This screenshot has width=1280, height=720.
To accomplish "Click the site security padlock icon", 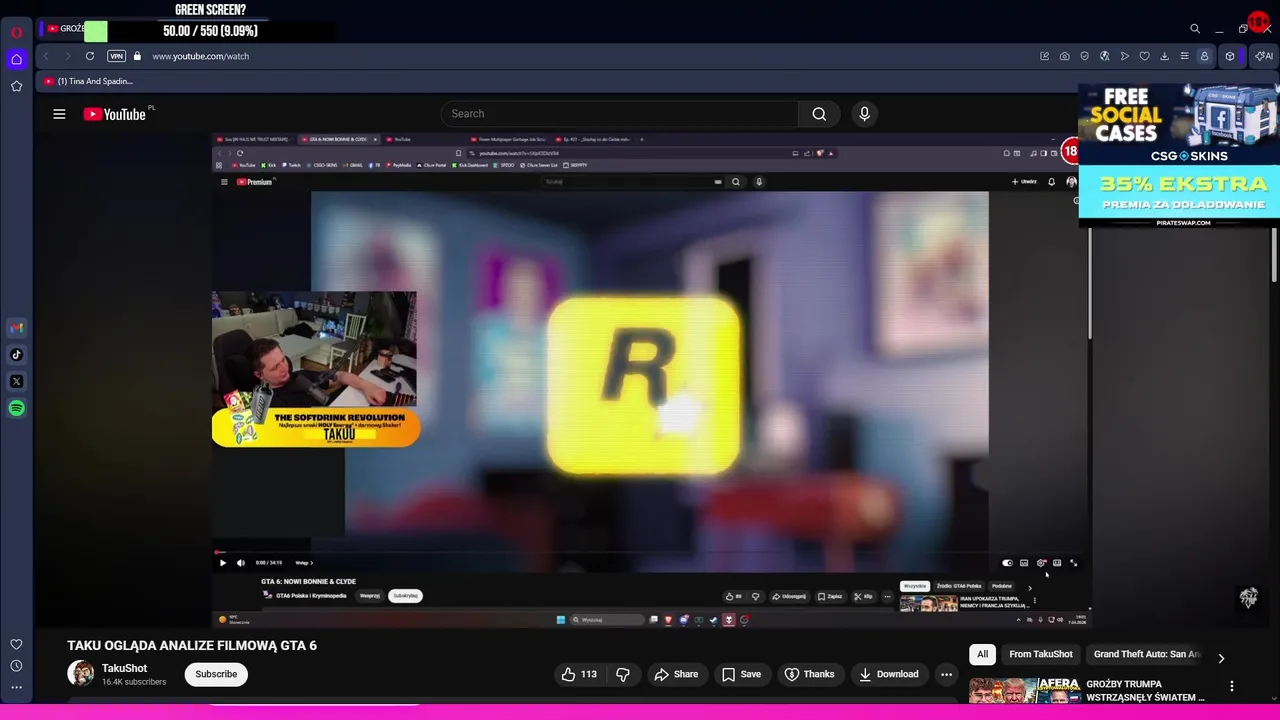I will pyautogui.click(x=137, y=56).
